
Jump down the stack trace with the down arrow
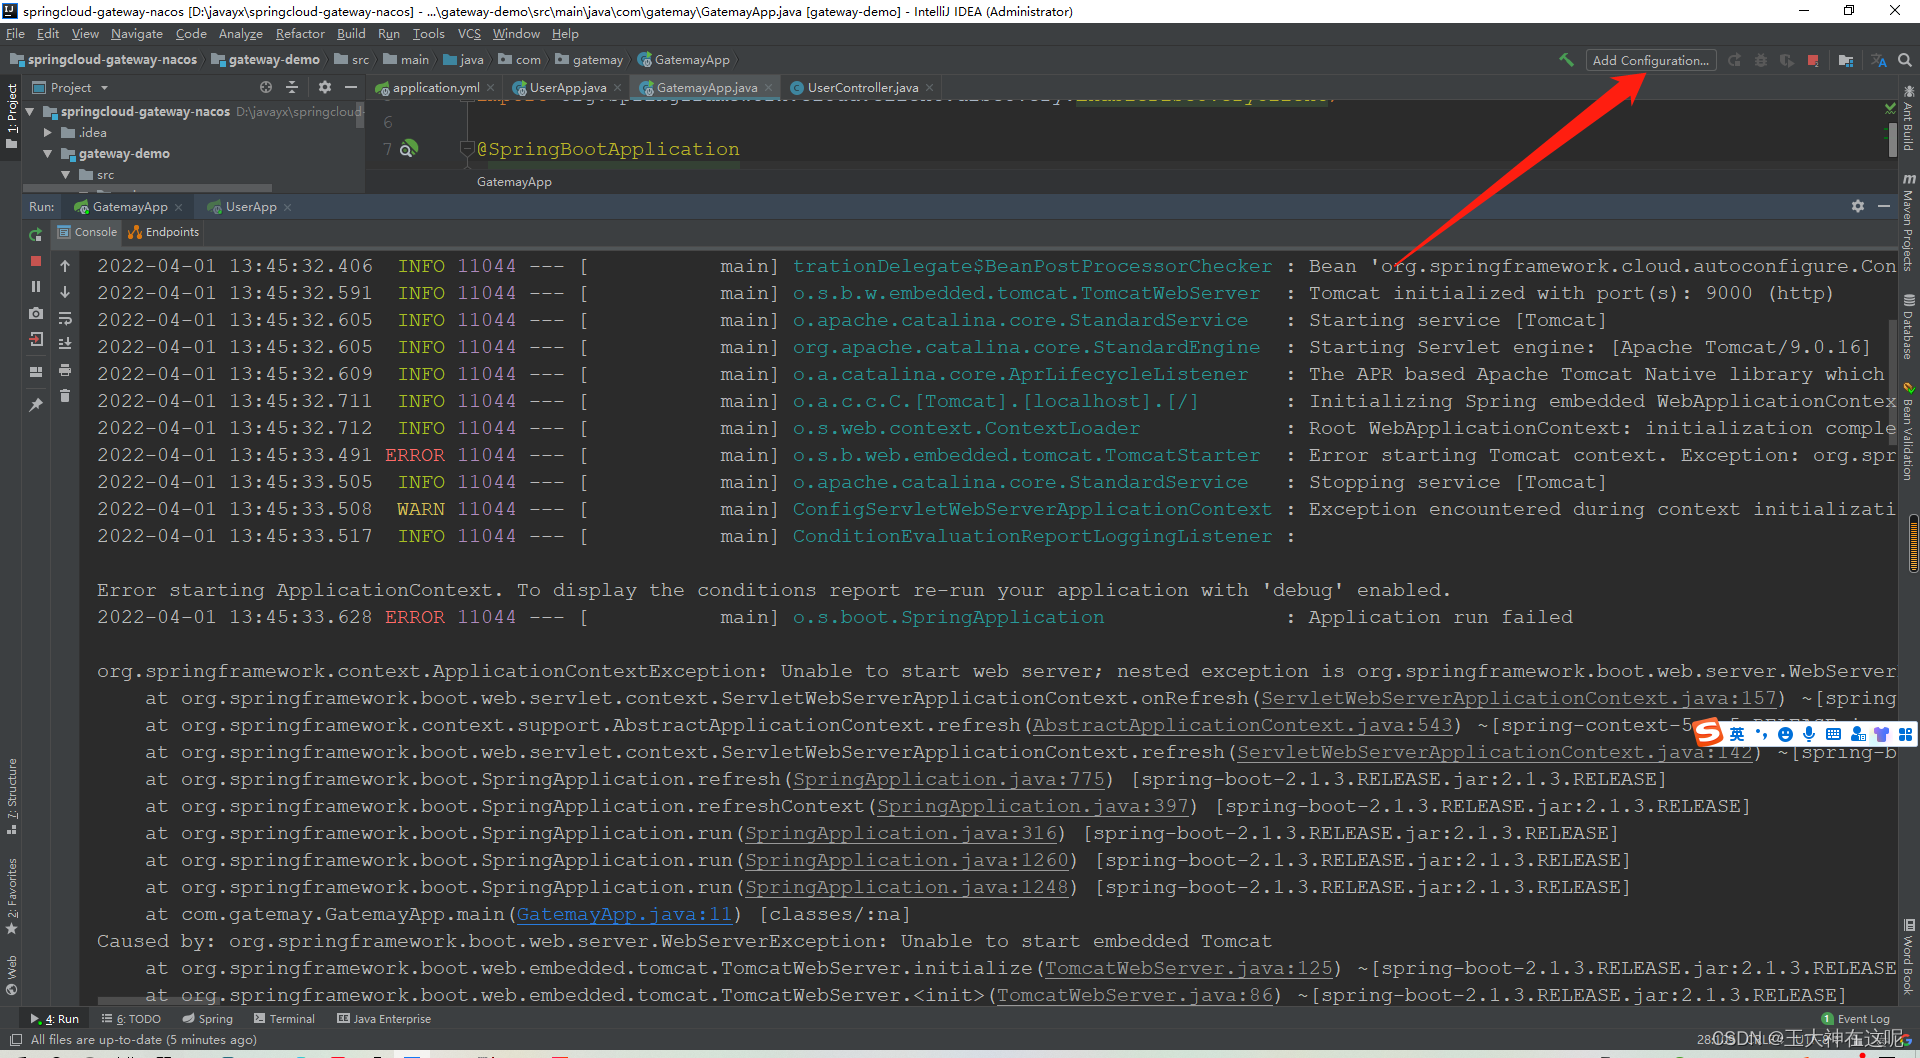point(65,292)
